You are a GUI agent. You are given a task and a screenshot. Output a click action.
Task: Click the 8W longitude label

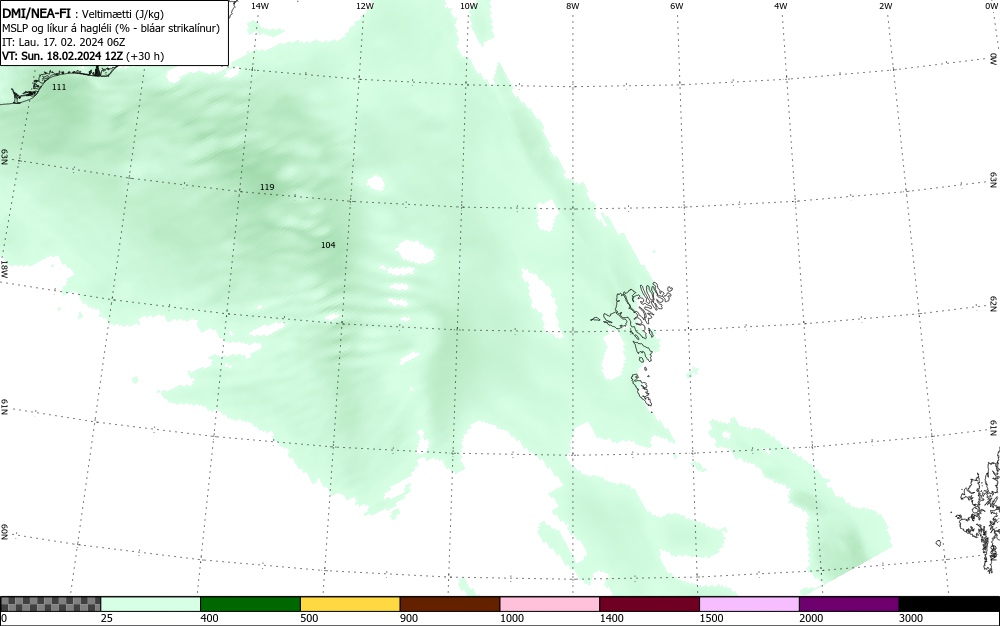tap(573, 6)
